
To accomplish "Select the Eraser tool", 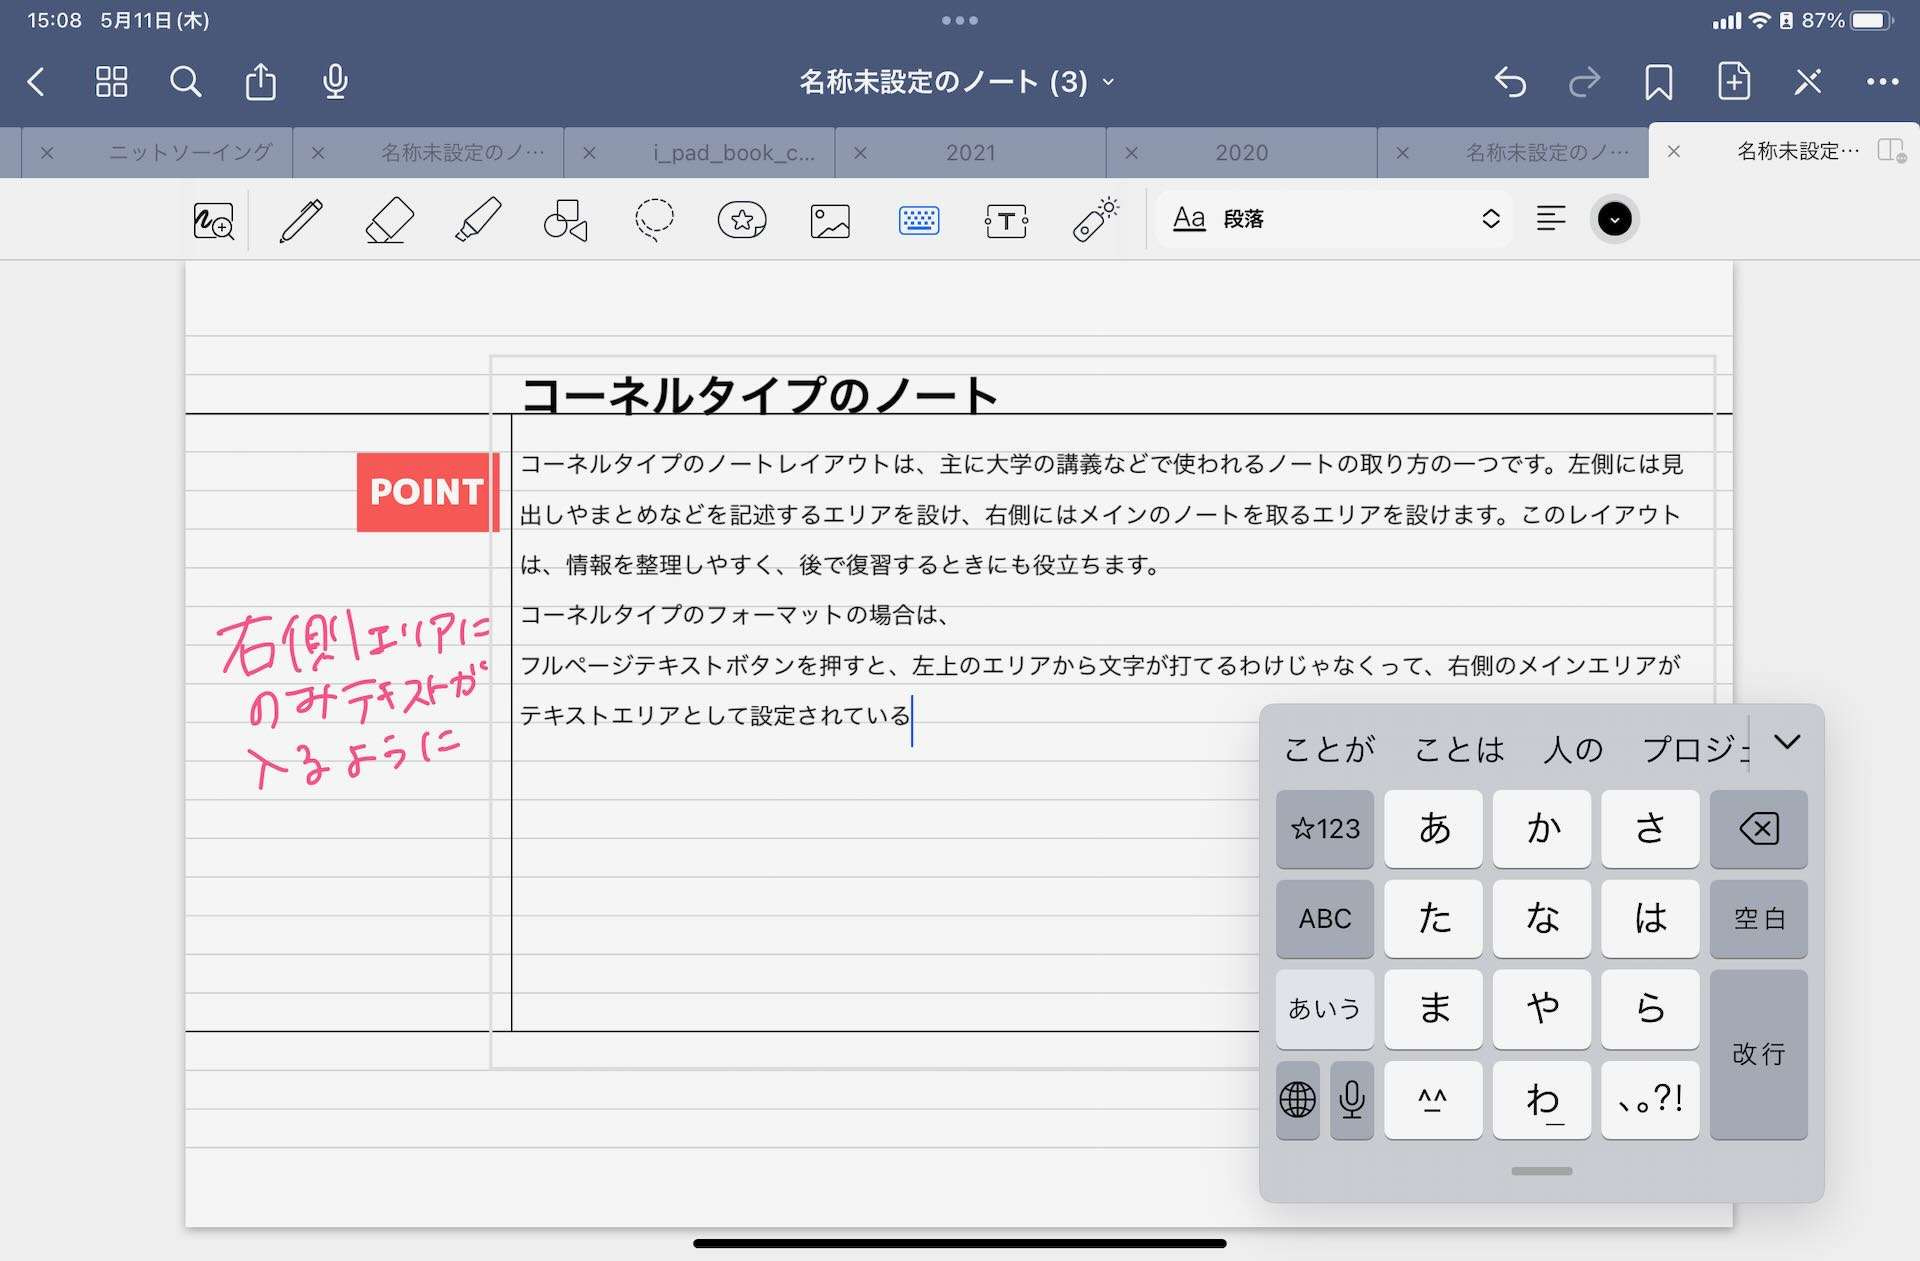I will [x=389, y=220].
